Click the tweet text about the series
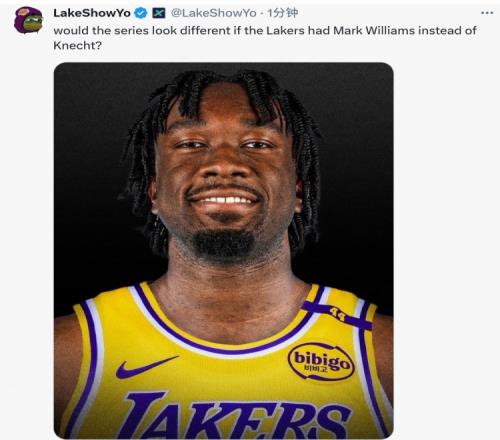The width and height of the screenshot is (500, 440). click(265, 38)
